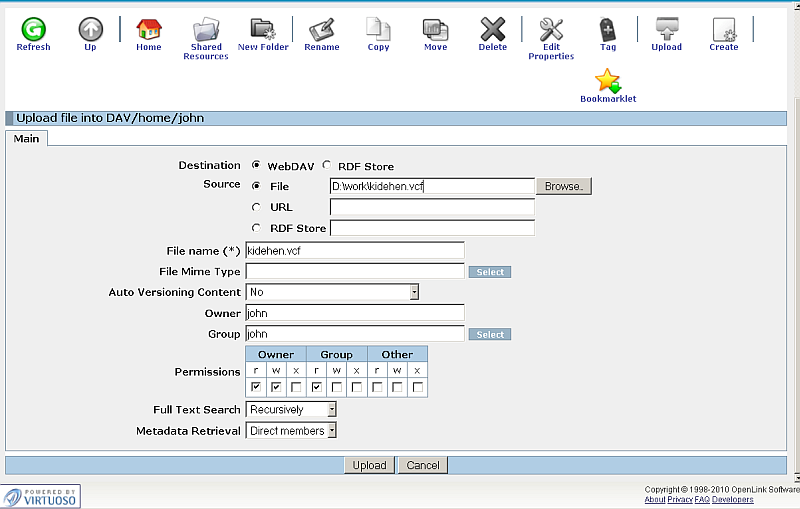Open Edit Properties tool
Screen dimensions: 800x509
pos(551,30)
